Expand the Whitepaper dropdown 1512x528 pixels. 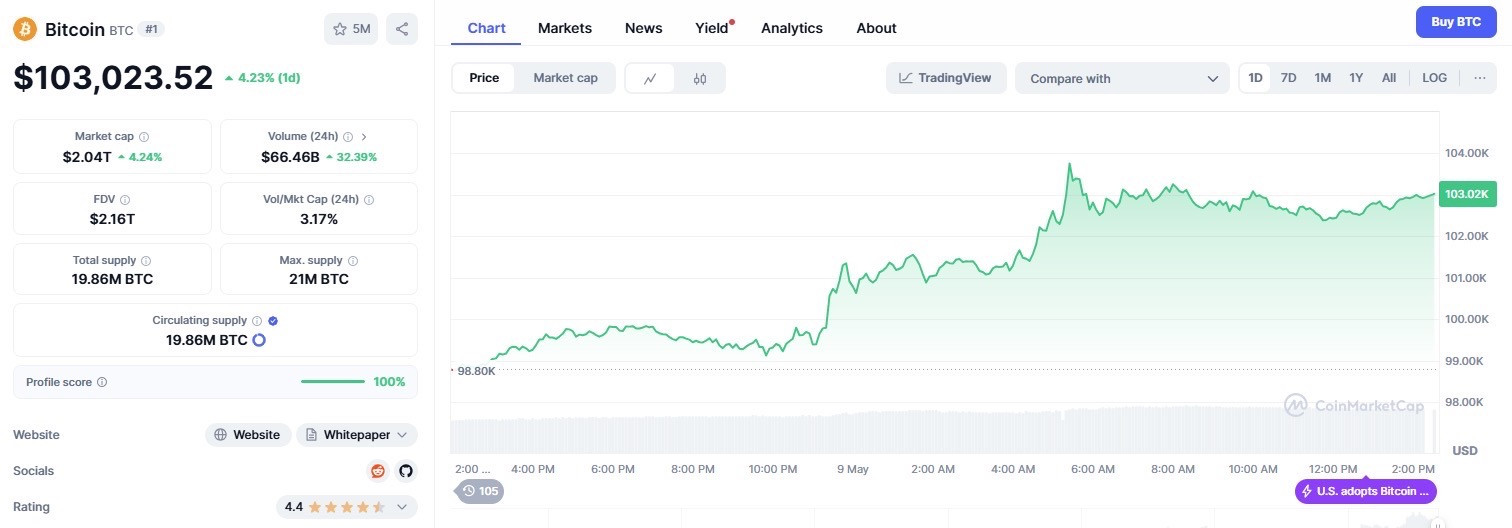(357, 435)
